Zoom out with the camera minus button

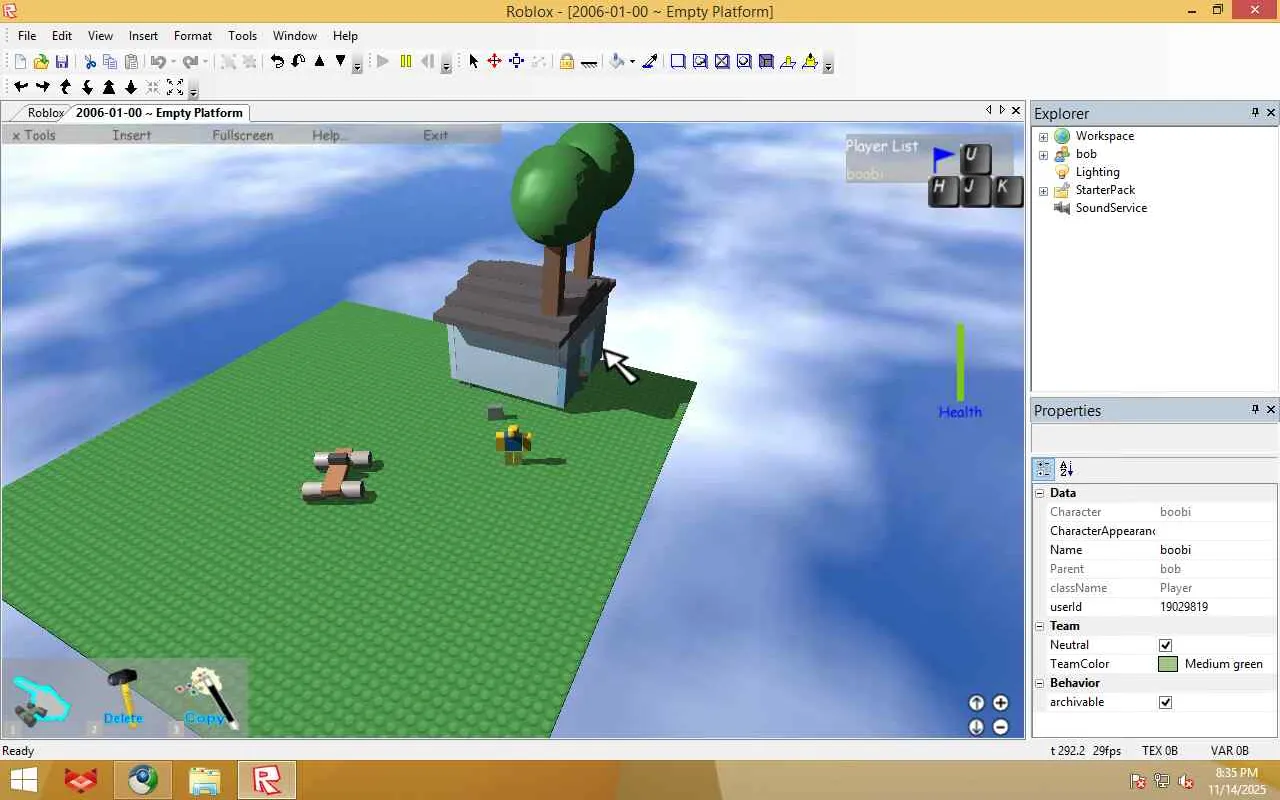click(1000, 727)
